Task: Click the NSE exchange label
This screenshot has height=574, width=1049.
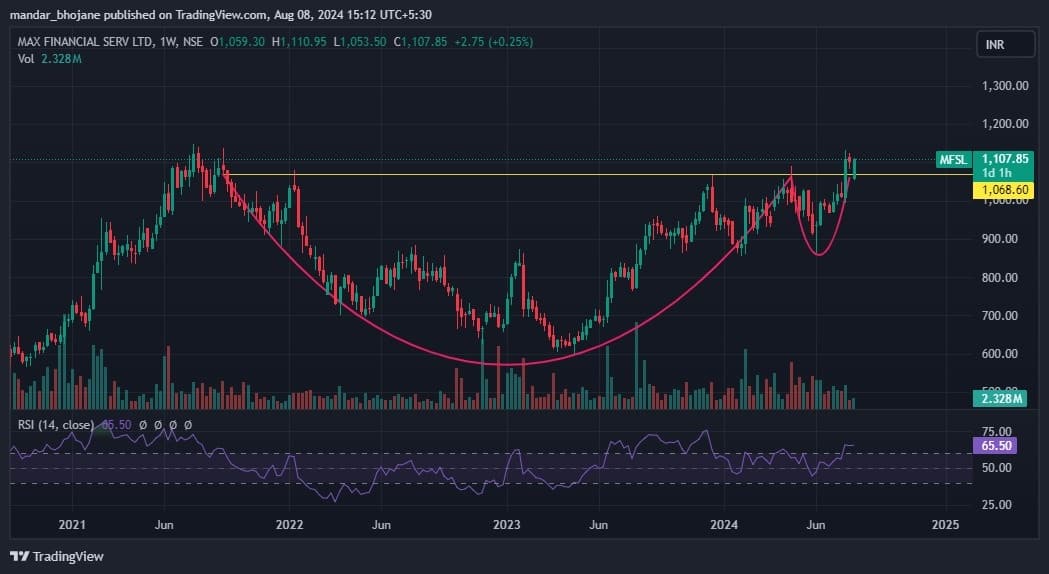Action: click(193, 41)
